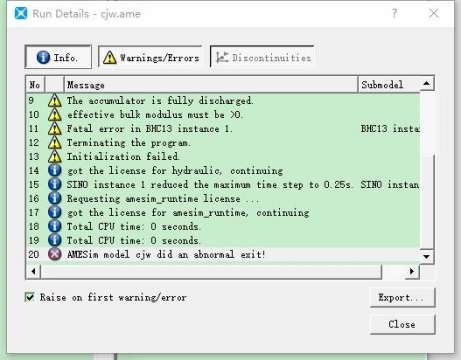
Task: Click warning icon for Fatal error row 11
Action: pyautogui.click(x=55, y=129)
